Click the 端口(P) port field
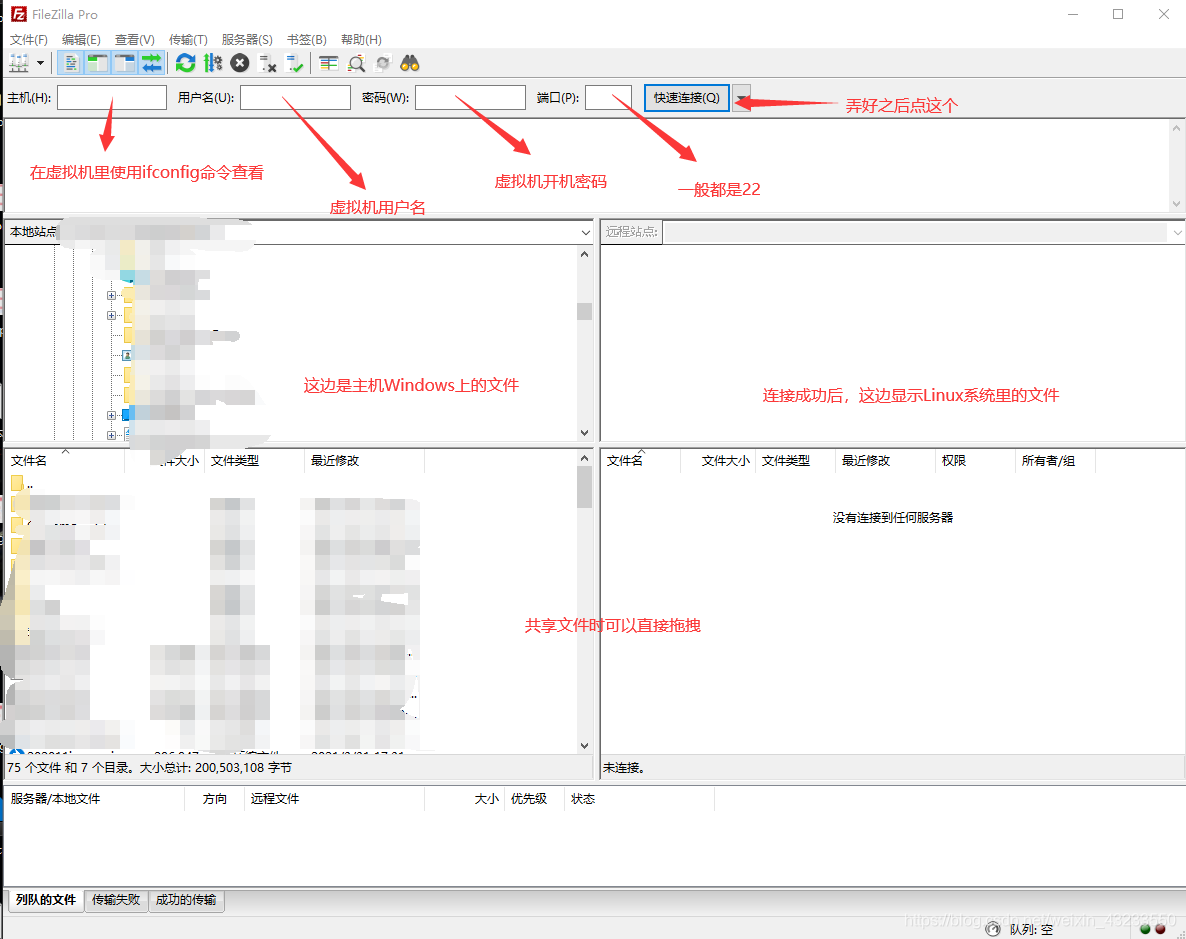Screen dimensions: 1186x939 tap(608, 98)
